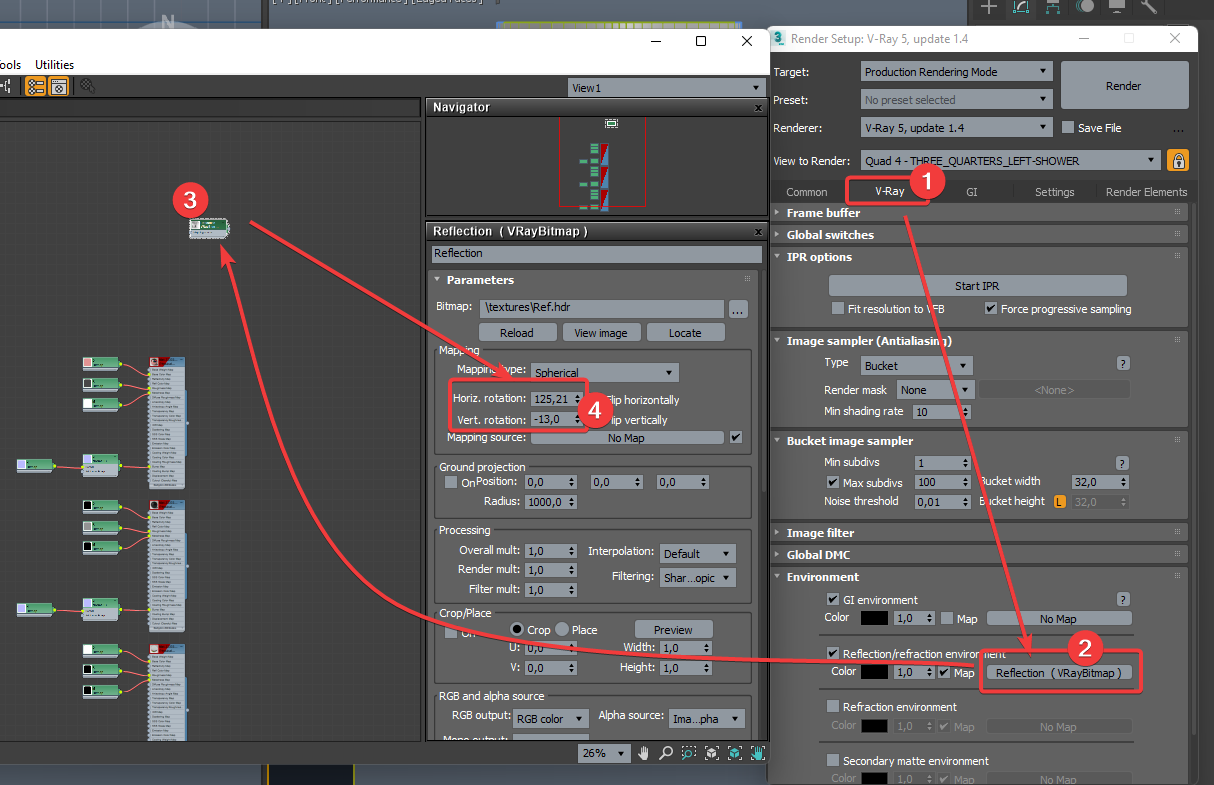Select the Place radio button
This screenshot has width=1214, height=785.
pos(562,630)
